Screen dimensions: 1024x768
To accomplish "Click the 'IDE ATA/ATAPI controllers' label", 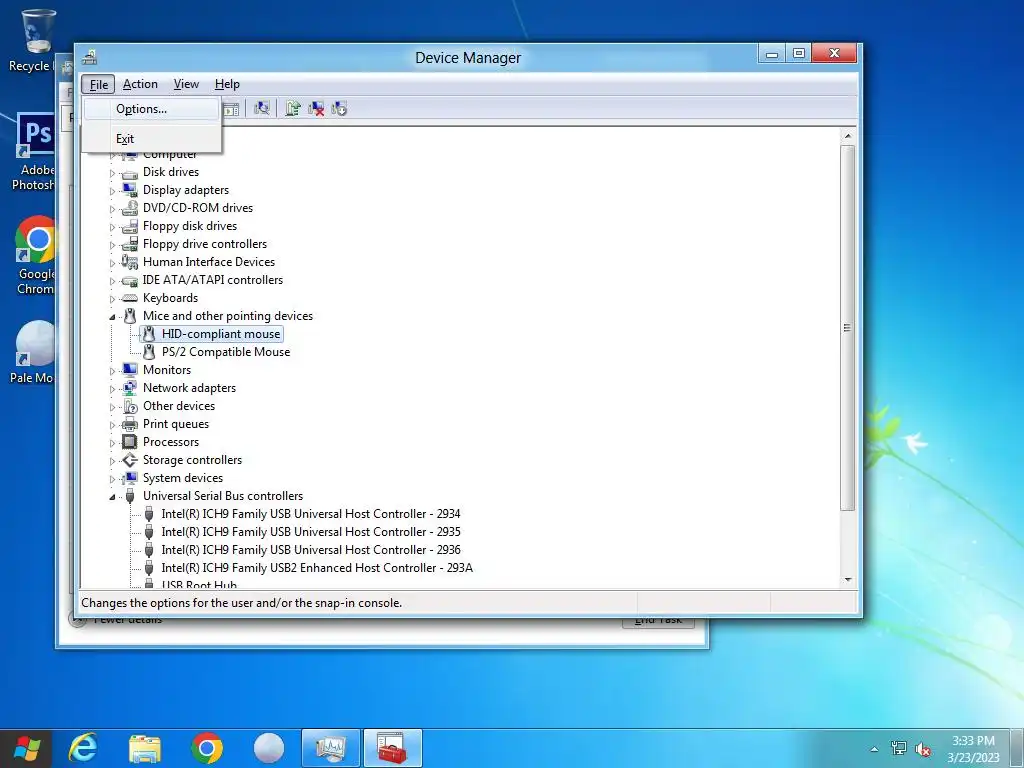I will point(213,280).
